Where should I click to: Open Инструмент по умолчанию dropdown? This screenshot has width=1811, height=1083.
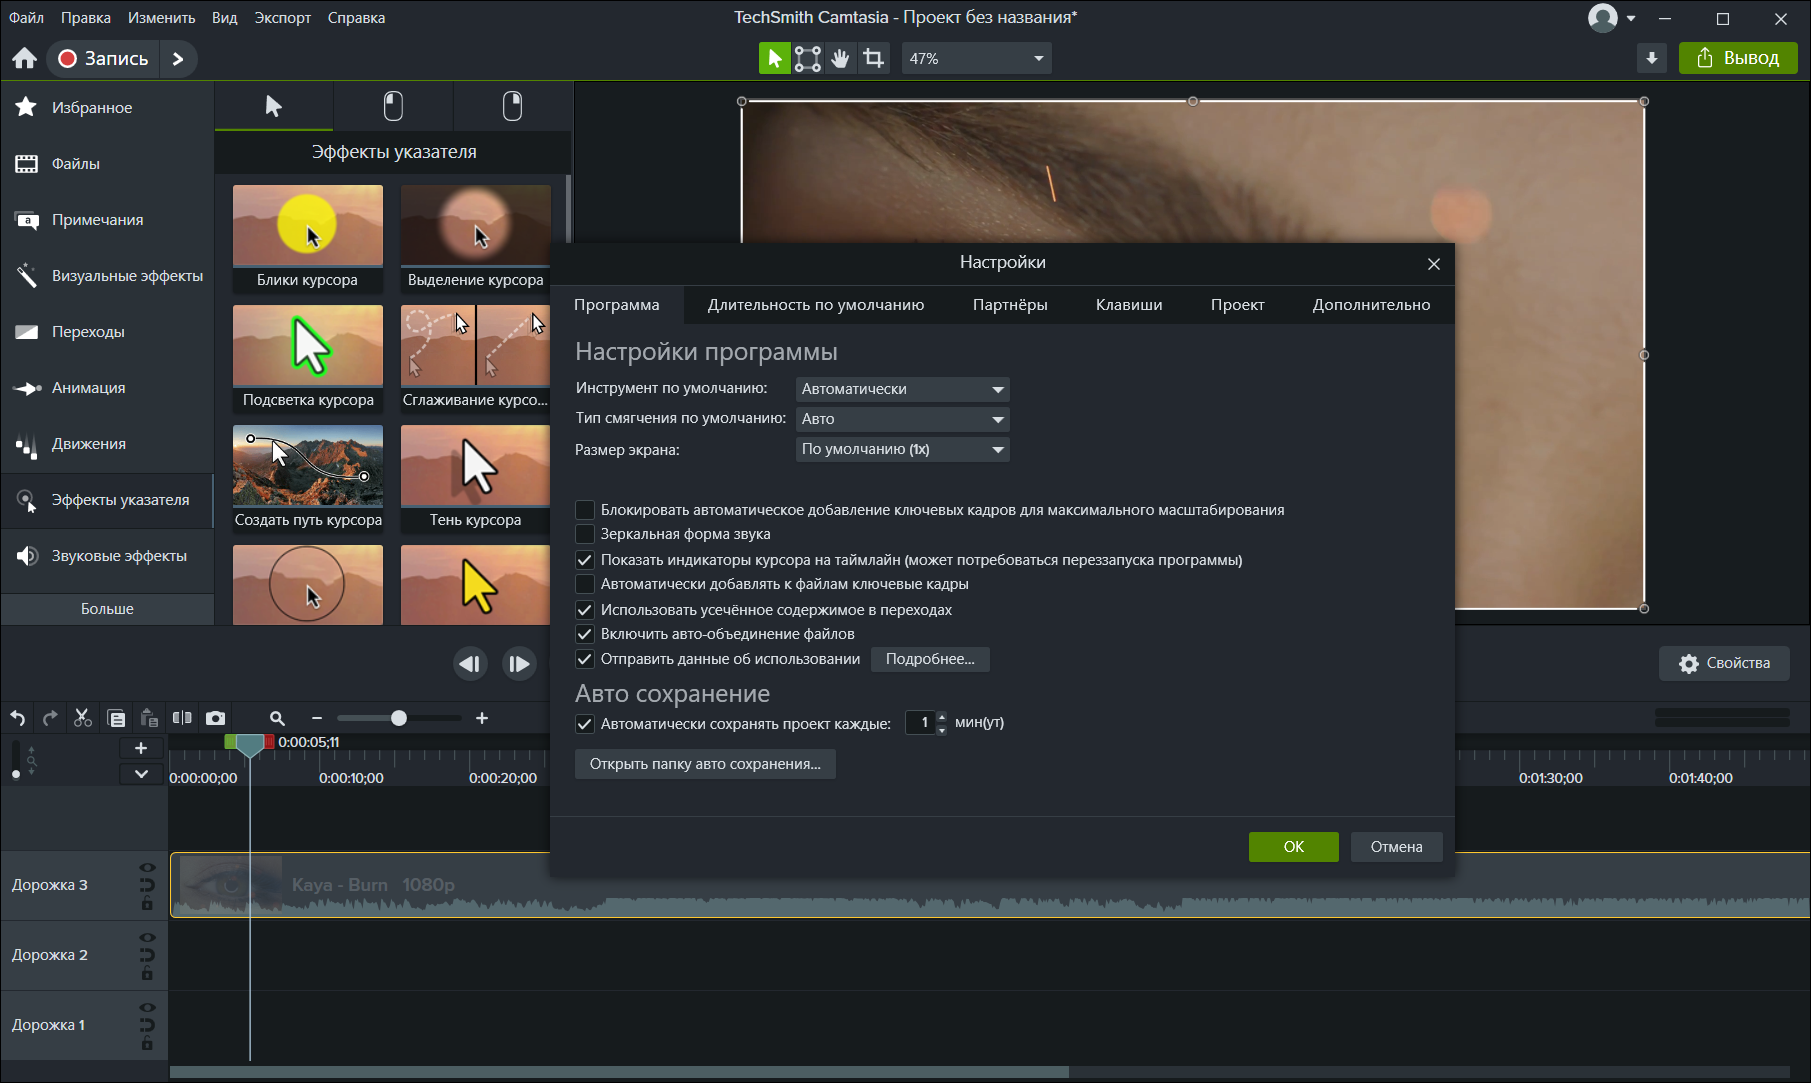click(902, 389)
